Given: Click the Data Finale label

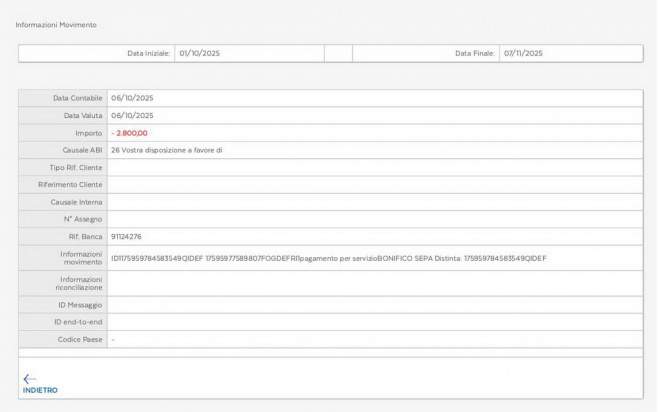Looking at the screenshot, I should click(475, 53).
